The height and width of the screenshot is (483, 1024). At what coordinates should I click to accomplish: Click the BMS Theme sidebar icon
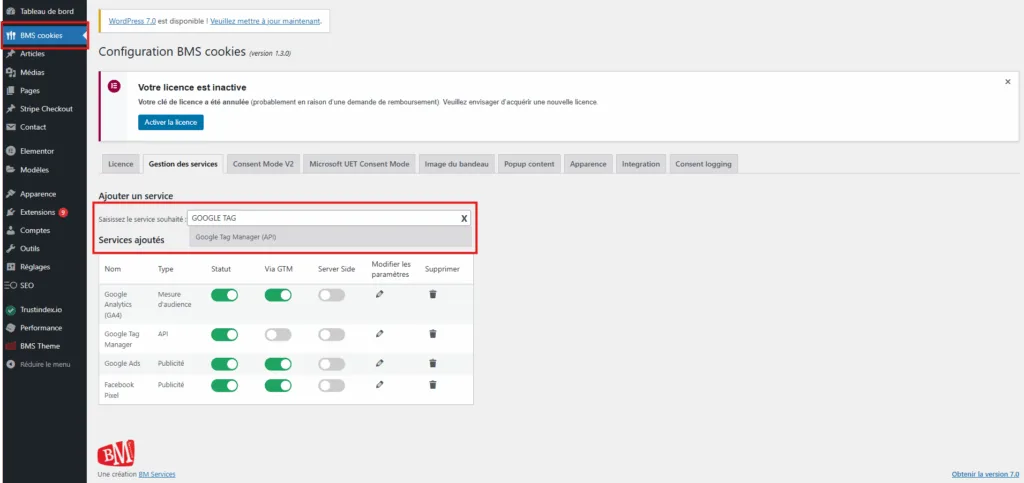[x=10, y=346]
